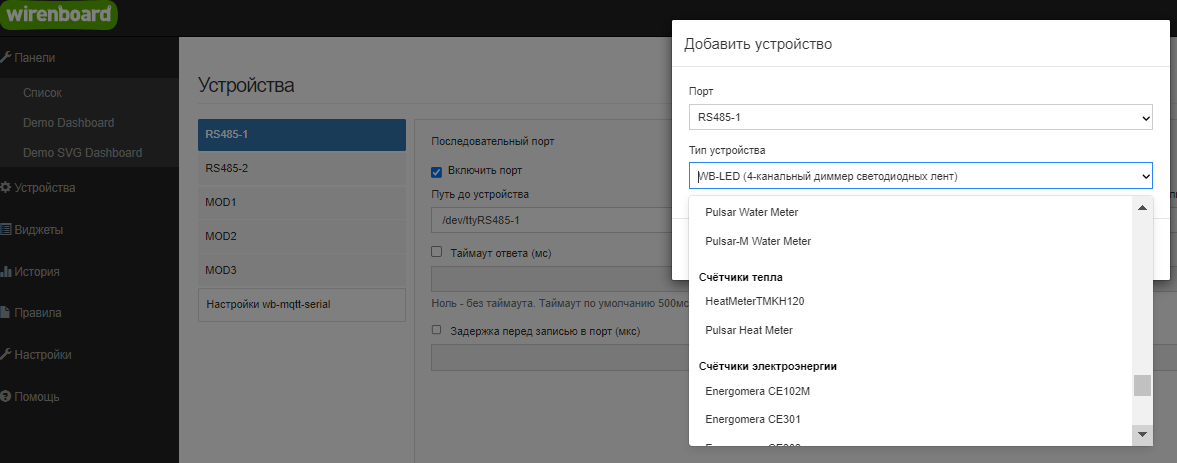1177x463 pixels.
Task: Enable the Таймаут ответа (мс) checkbox
Action: point(436,252)
